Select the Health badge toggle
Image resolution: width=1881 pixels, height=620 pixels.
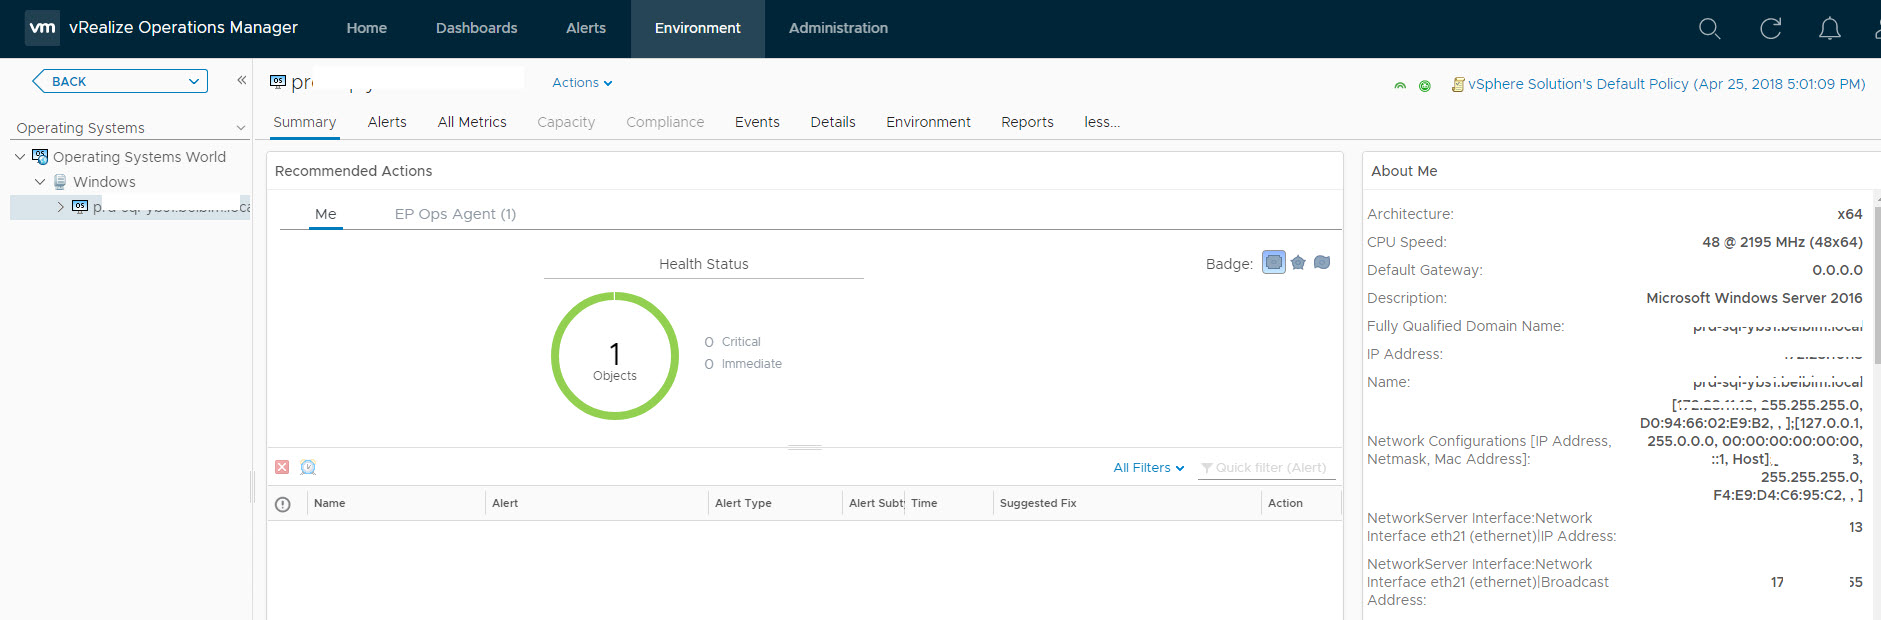pyautogui.click(x=1273, y=263)
